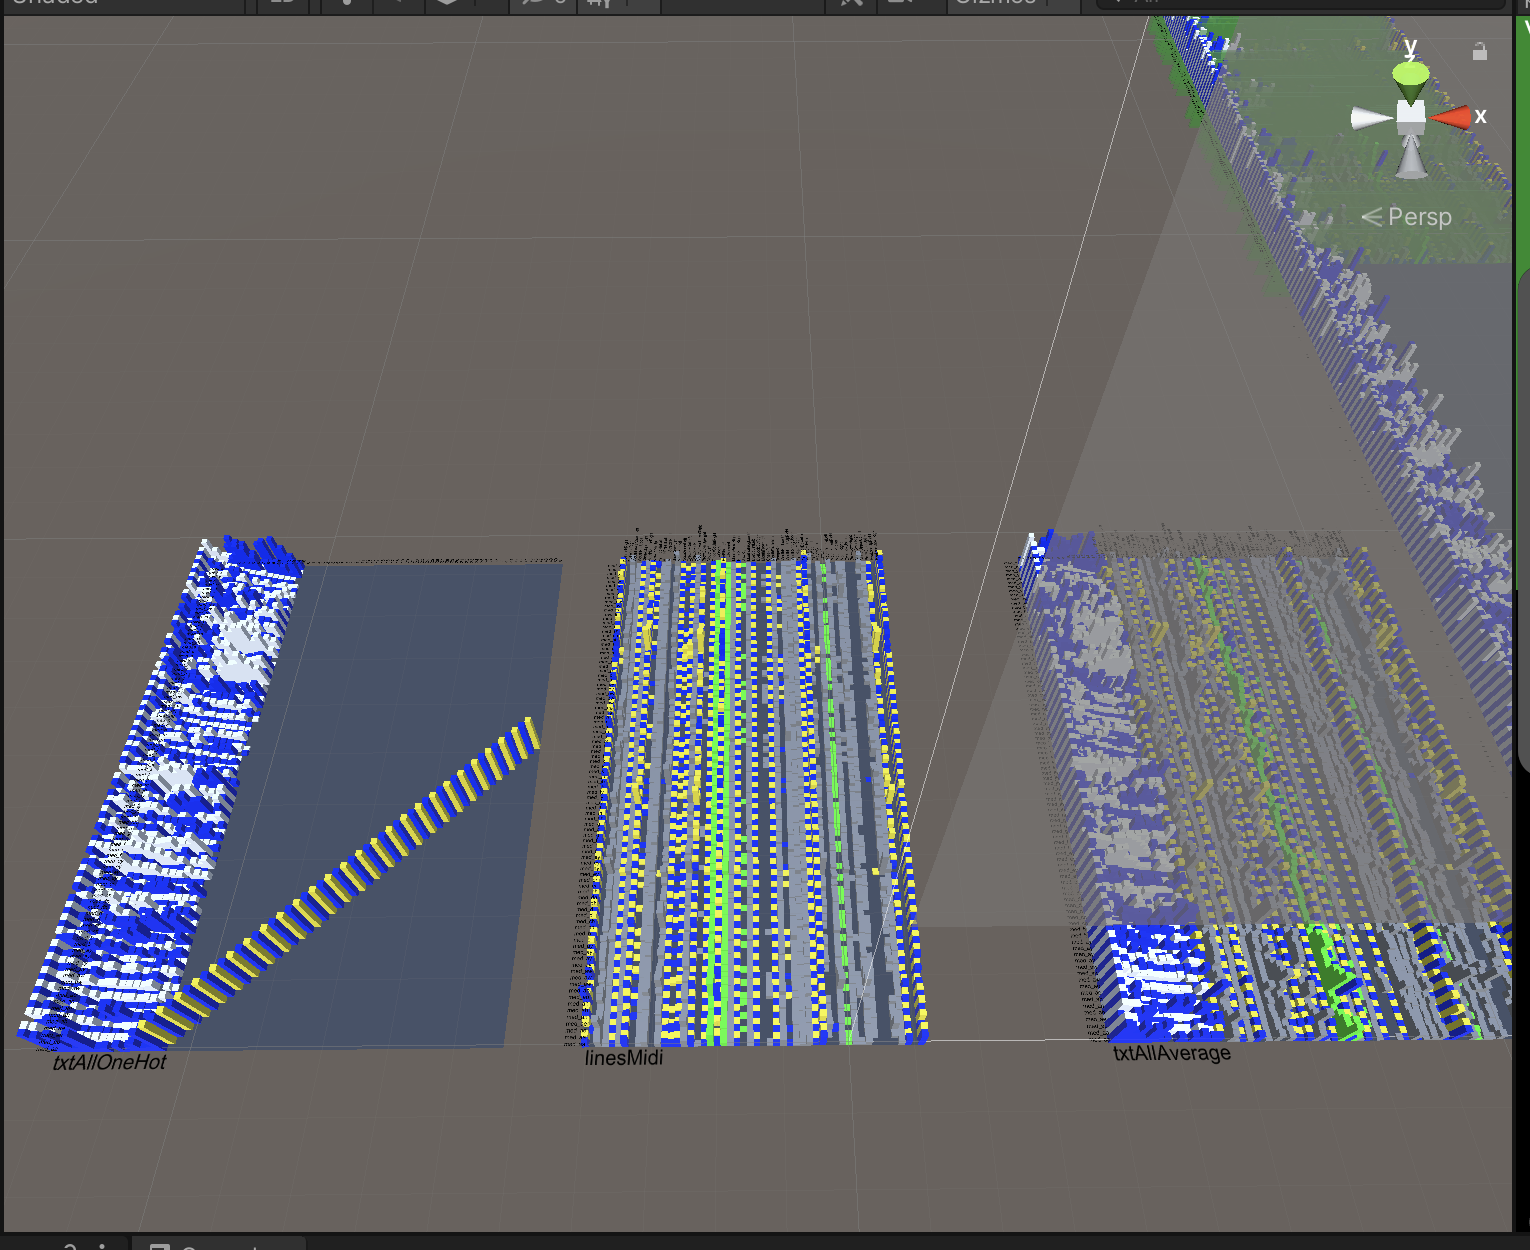Screen dimensions: 1530x1250
Task: Click the center cube of the orientation gizmo
Action: [x=1411, y=118]
